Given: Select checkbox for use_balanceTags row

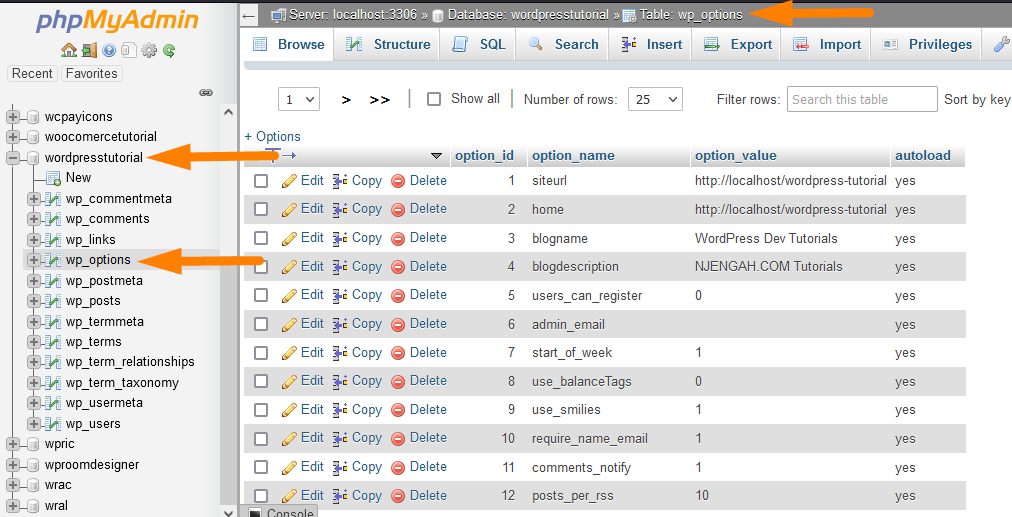Looking at the screenshot, I should point(261,381).
